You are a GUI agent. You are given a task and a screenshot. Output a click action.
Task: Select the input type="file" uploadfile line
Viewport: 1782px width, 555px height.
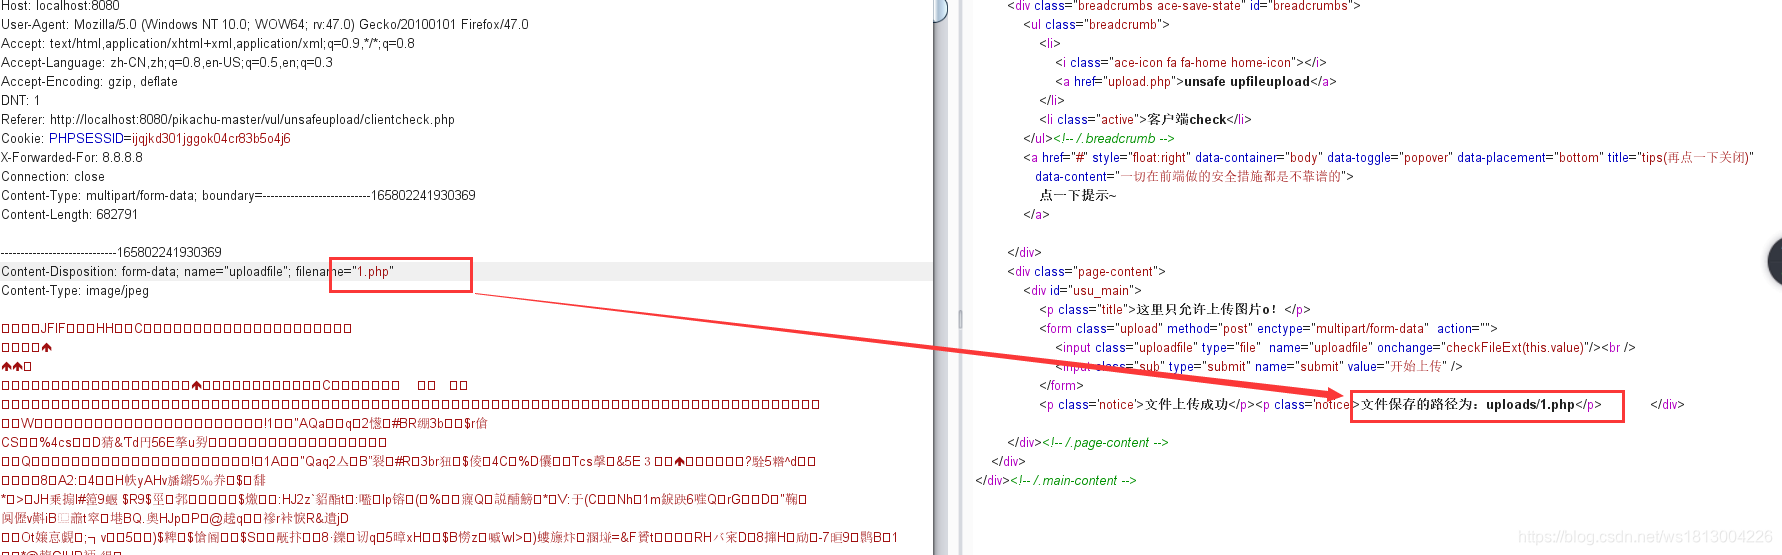tap(1345, 347)
